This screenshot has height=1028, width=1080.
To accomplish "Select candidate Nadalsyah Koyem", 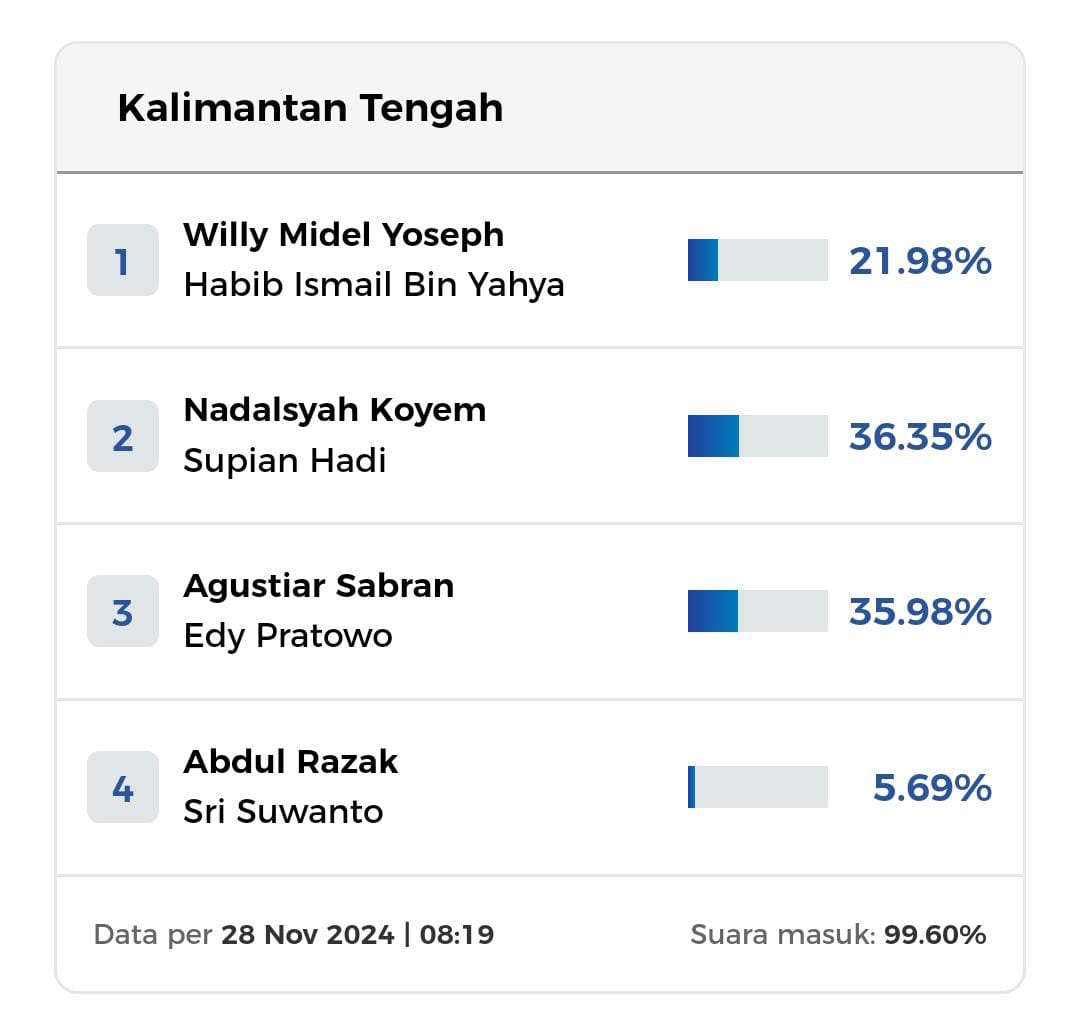I will [x=334, y=410].
